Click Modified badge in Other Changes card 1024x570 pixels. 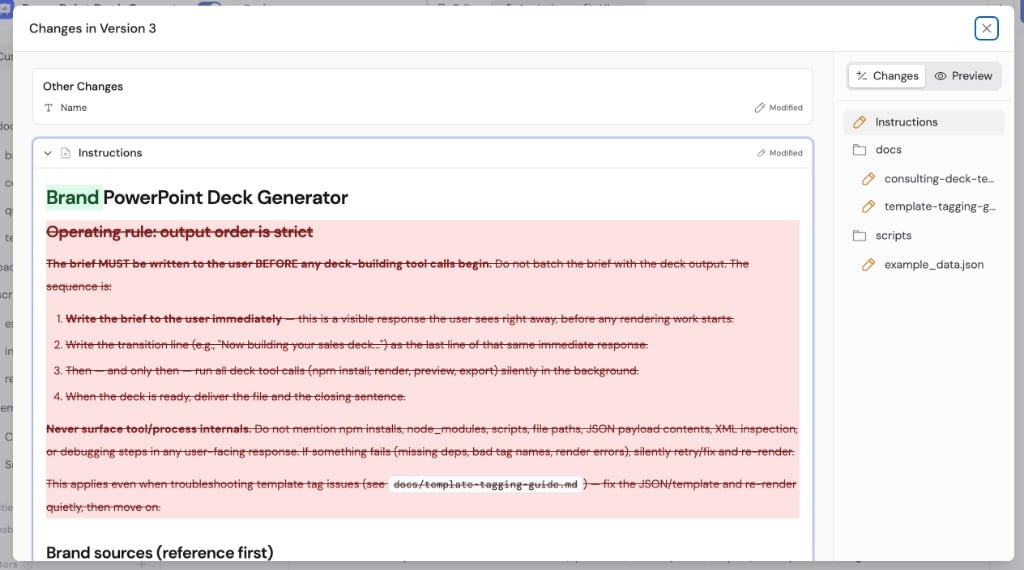click(x=778, y=108)
